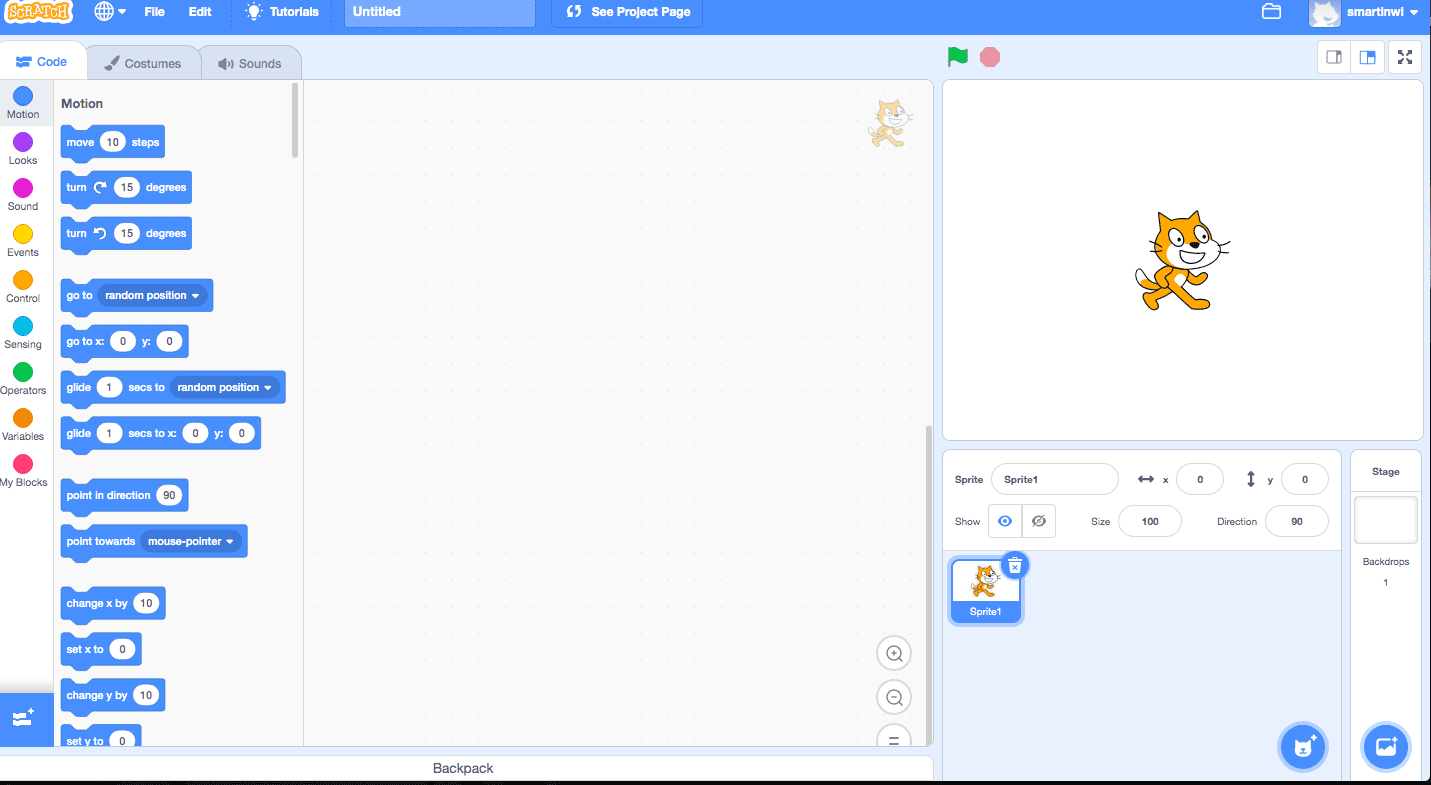
Task: Enter full screen stage mode
Action: coord(1405,57)
